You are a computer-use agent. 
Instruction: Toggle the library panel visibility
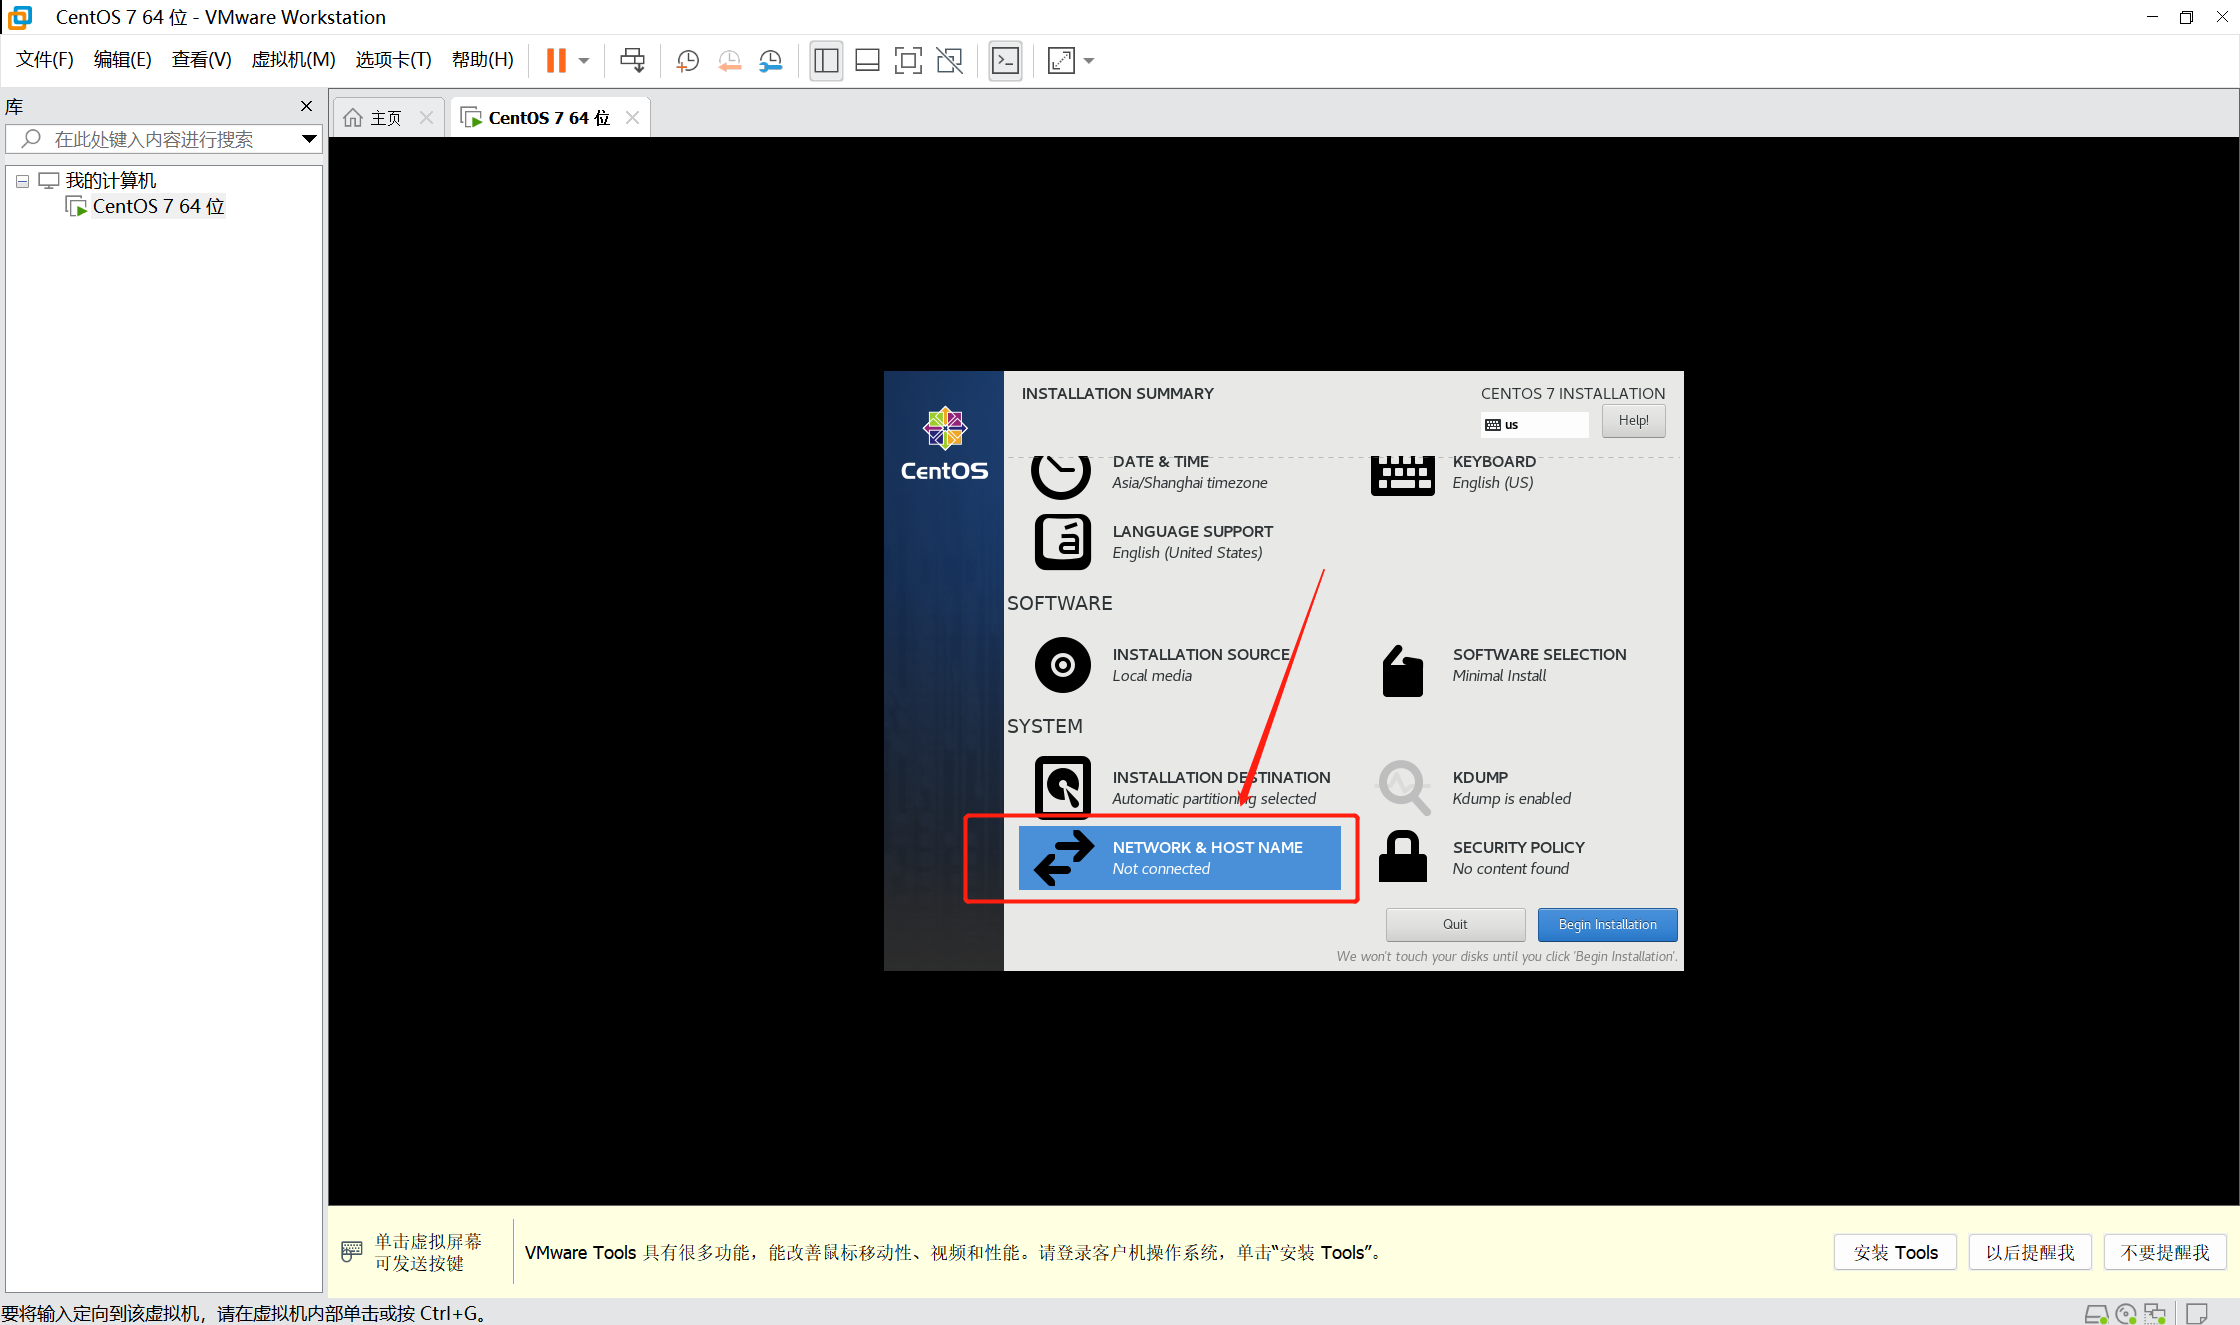826,60
